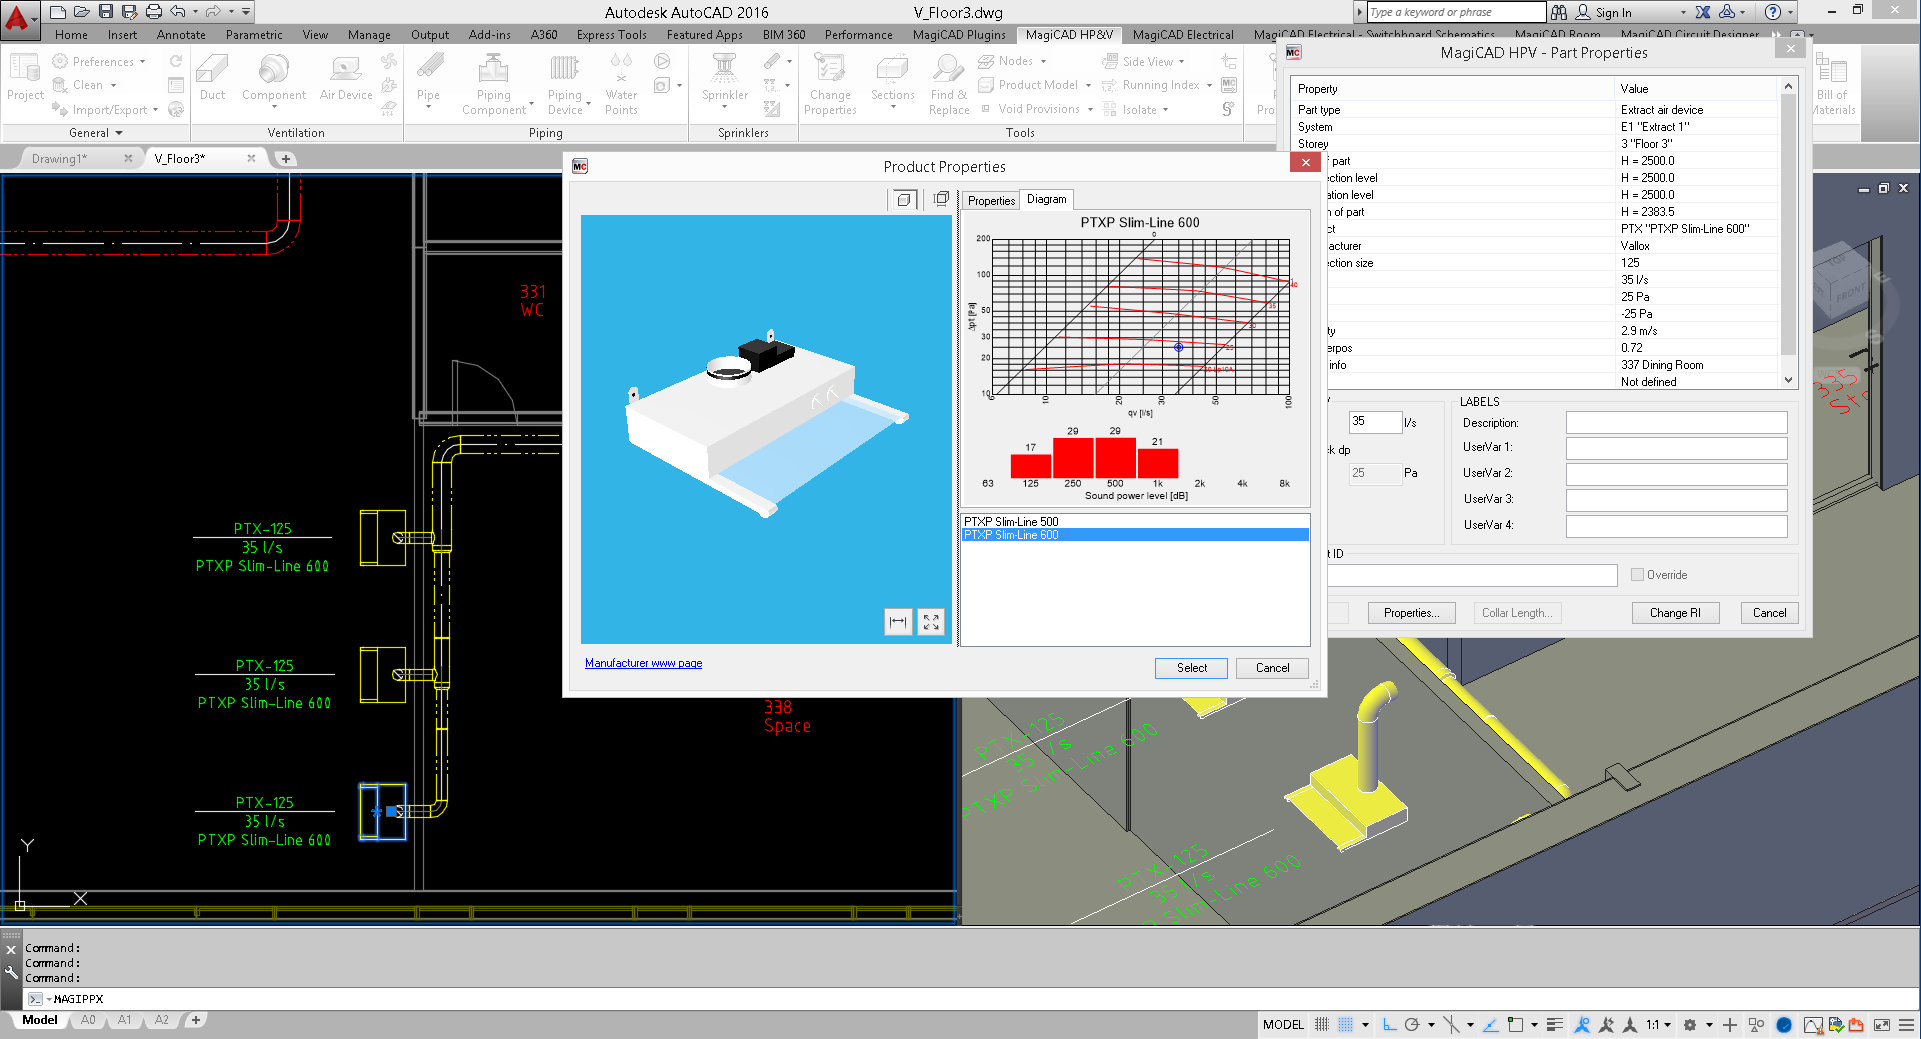Open the Manufacturer www page link
Screen dimensions: 1921x1039
pos(643,663)
